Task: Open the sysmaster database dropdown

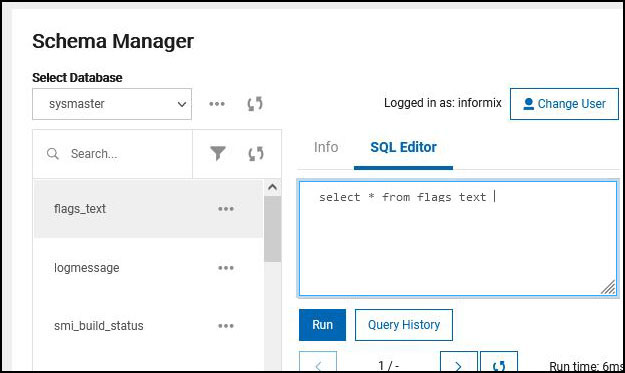Action: pyautogui.click(x=112, y=104)
